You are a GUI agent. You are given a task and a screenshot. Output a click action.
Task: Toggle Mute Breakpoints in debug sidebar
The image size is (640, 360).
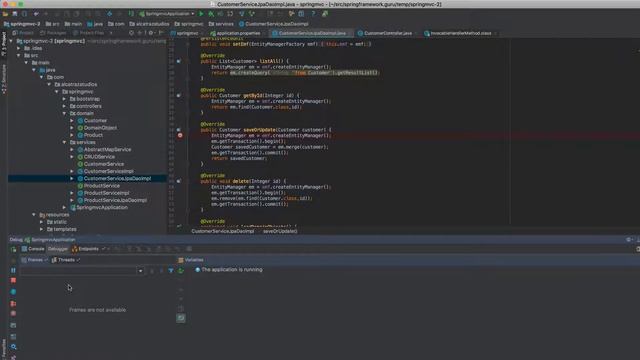point(13,313)
